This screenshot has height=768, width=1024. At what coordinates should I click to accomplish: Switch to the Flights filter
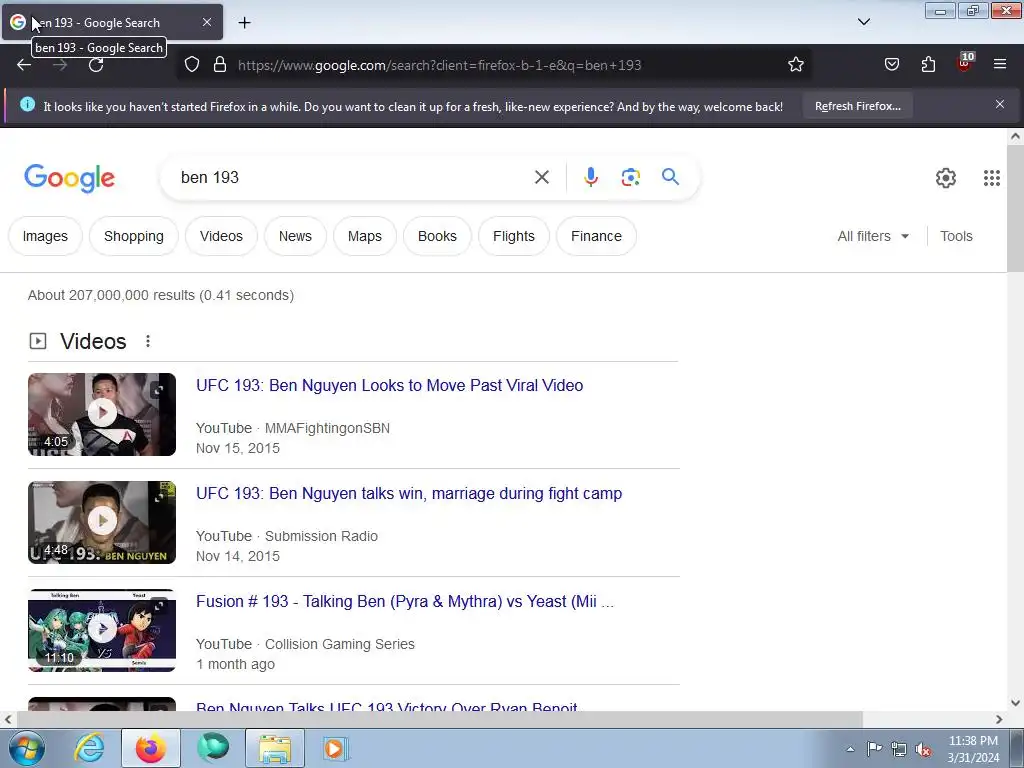click(x=513, y=236)
